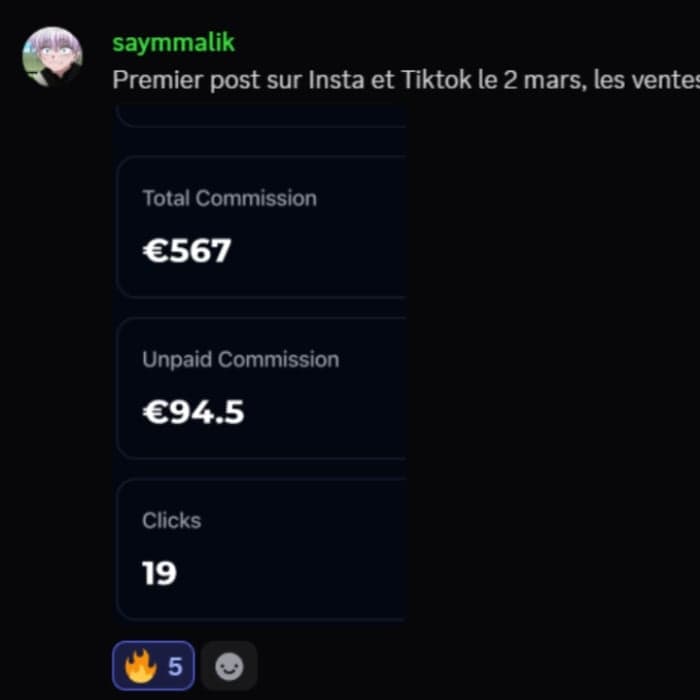Click the fire reaction count 5

(175, 667)
